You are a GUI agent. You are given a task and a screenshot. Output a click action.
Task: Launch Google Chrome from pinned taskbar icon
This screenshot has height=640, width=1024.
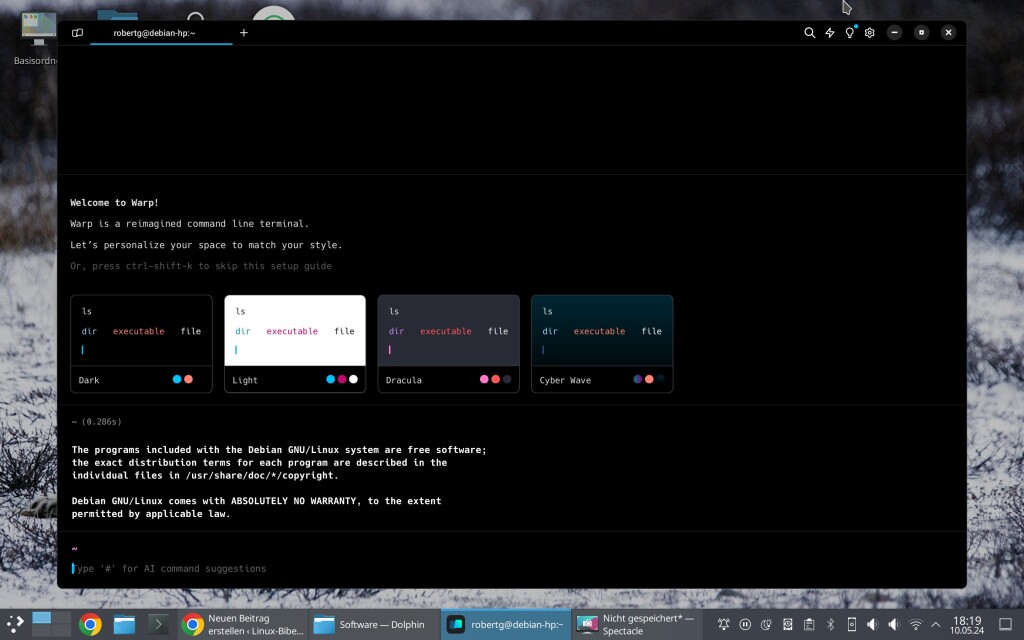click(x=90, y=625)
